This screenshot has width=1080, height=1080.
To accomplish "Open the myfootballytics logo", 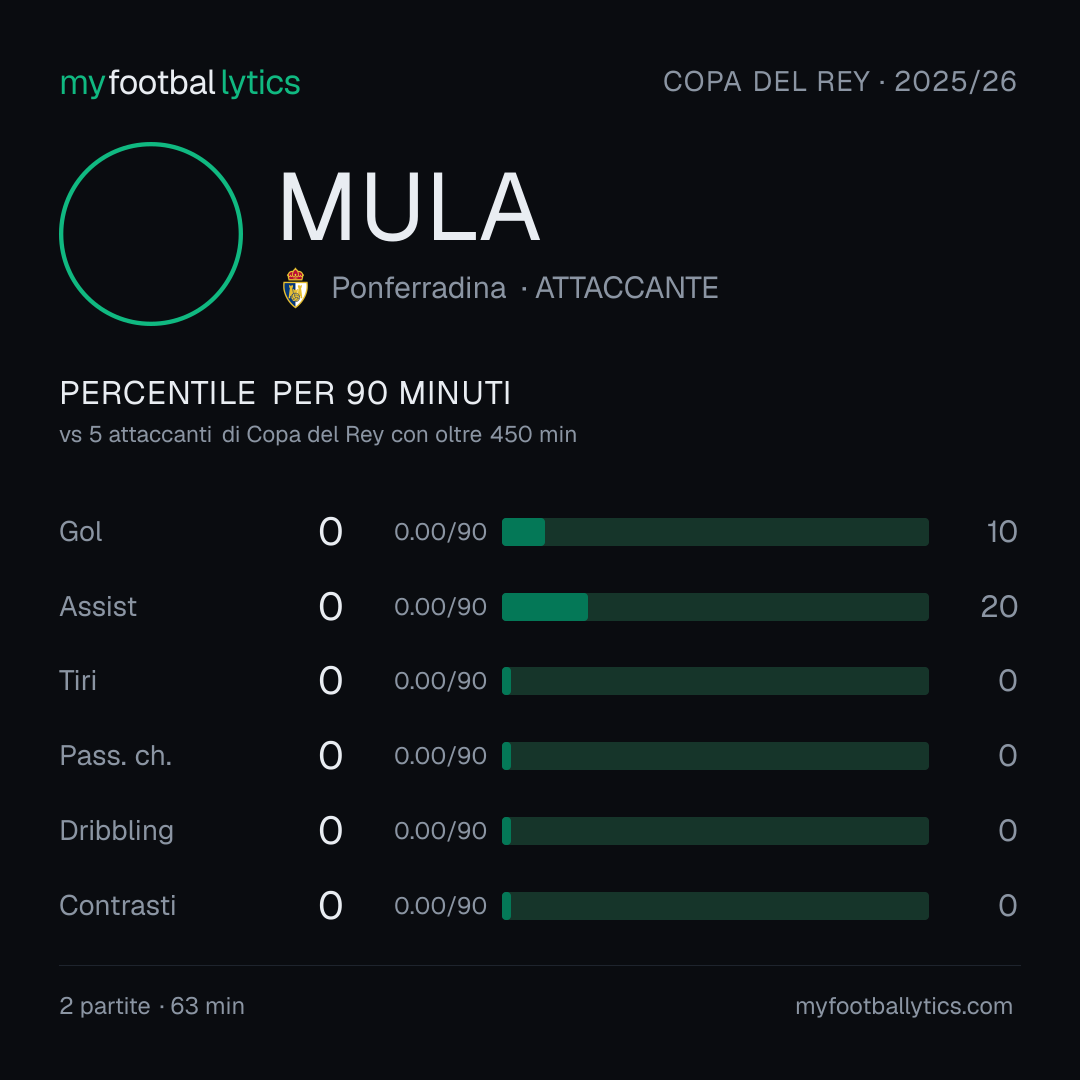I will [x=180, y=83].
